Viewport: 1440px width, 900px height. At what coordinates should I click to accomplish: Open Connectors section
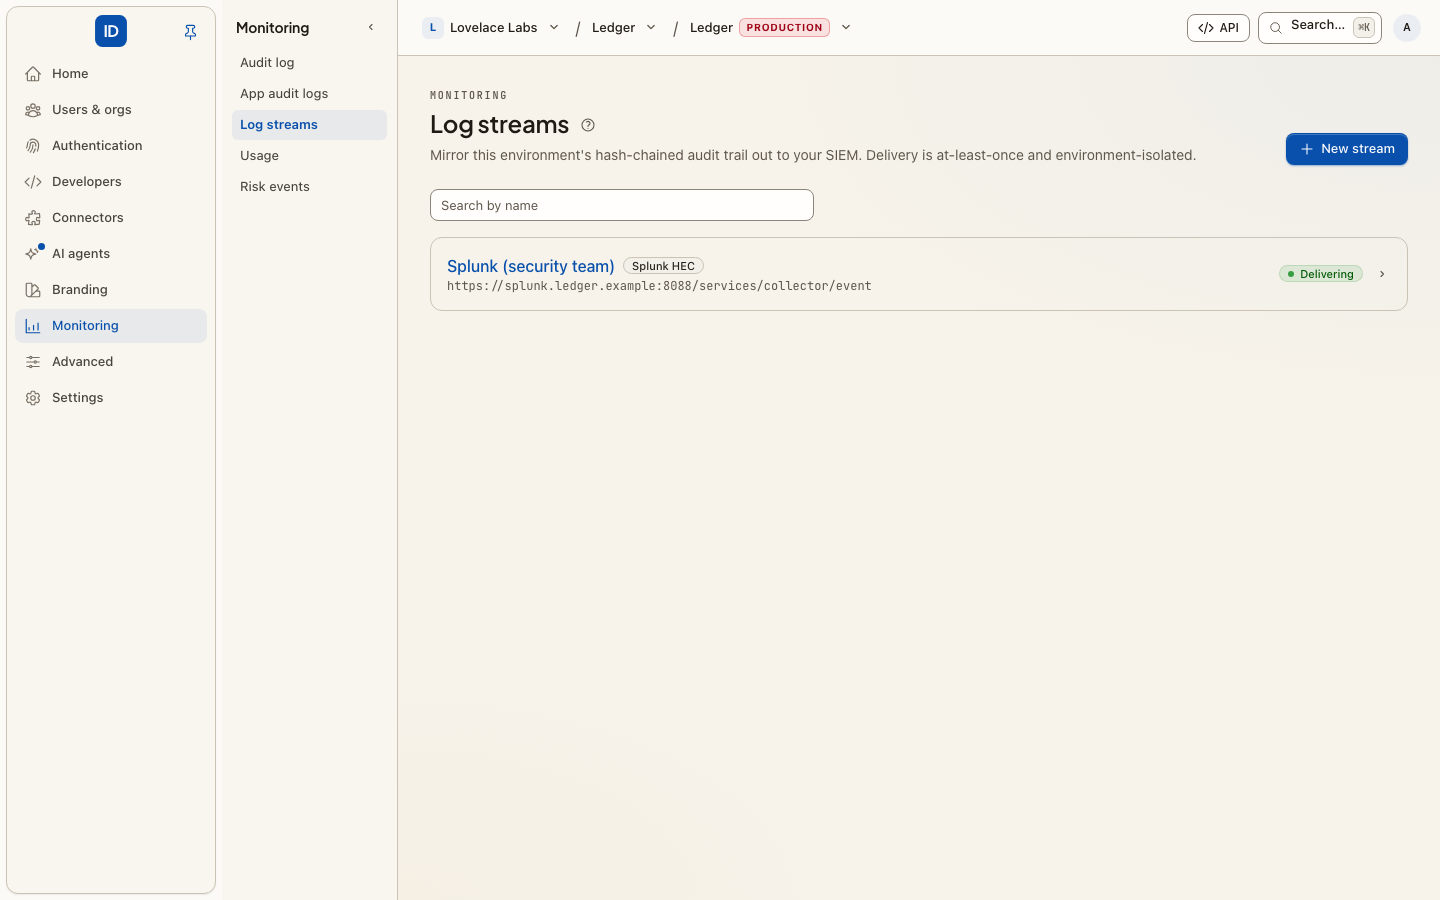[x=111, y=218]
